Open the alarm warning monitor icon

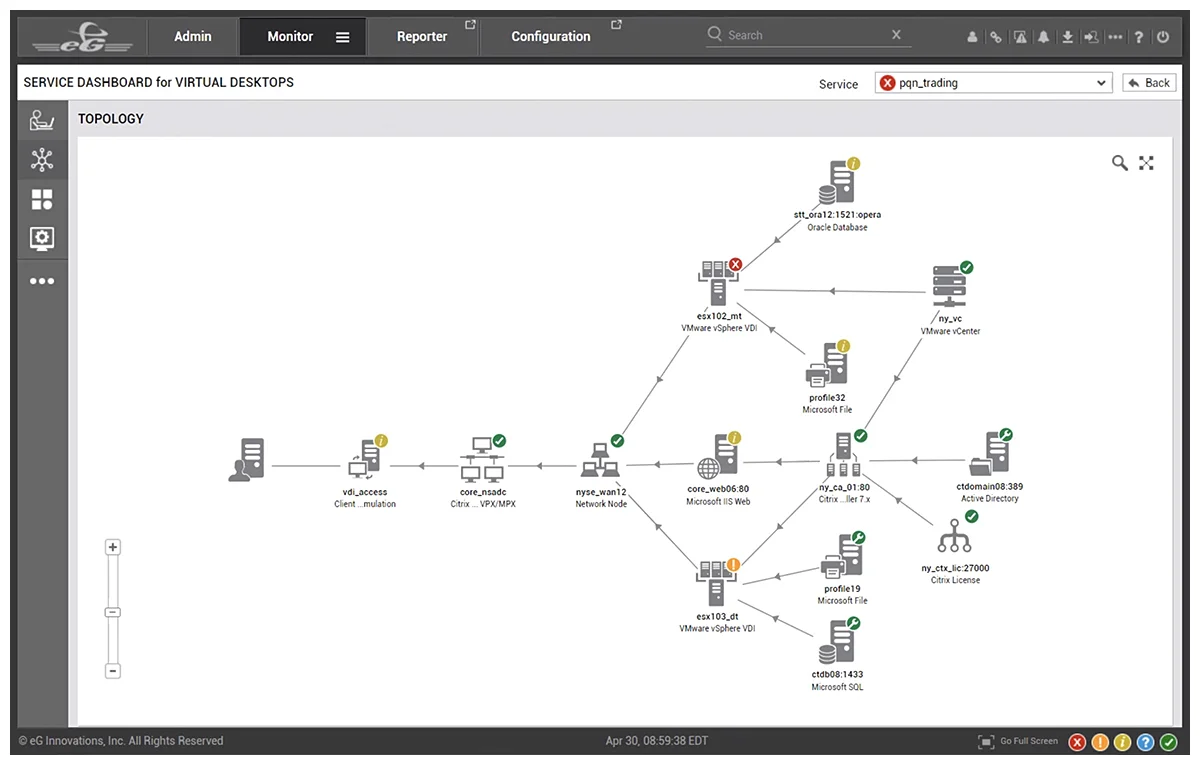tap(1020, 37)
